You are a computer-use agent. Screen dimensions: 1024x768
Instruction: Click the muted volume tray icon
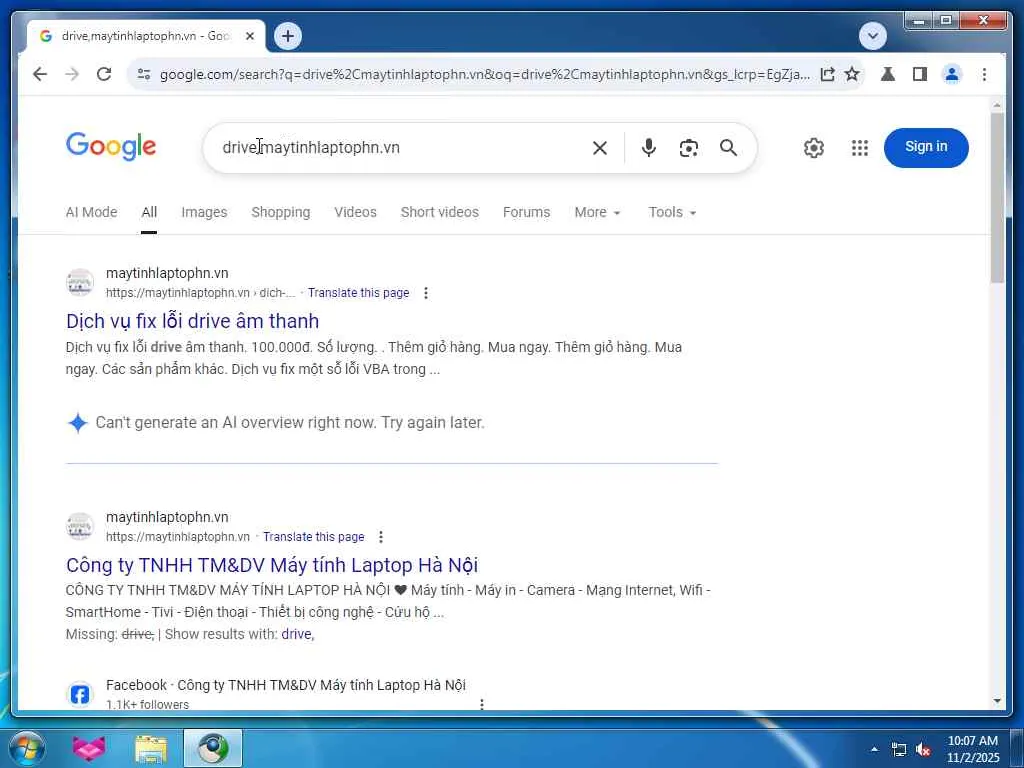[923, 750]
